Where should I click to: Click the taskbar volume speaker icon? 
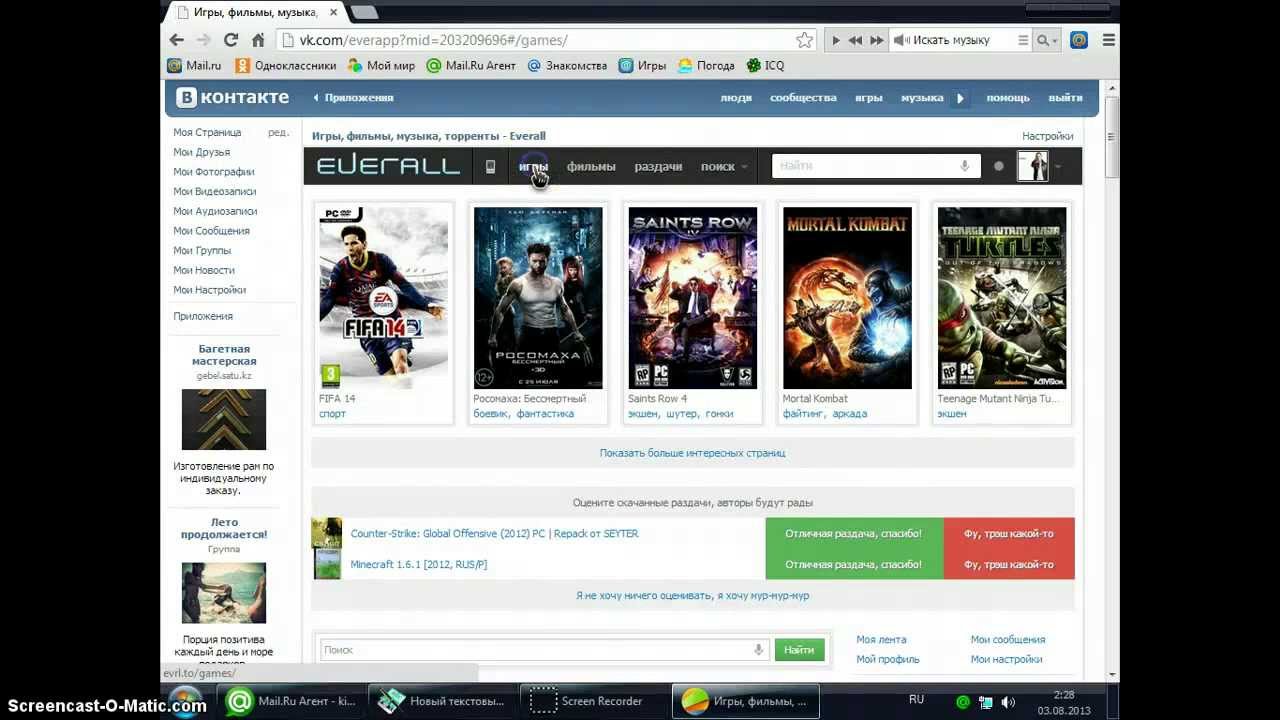tap(1008, 702)
